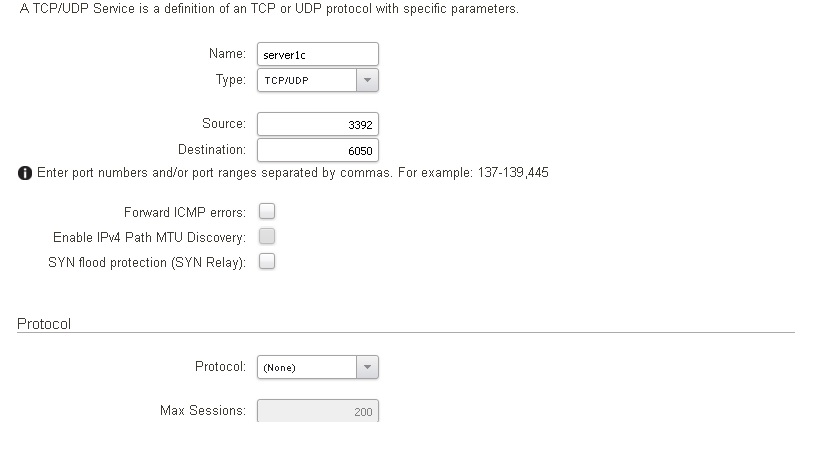Click the "Max Sessions:" label
The image size is (819, 460).
202,410
